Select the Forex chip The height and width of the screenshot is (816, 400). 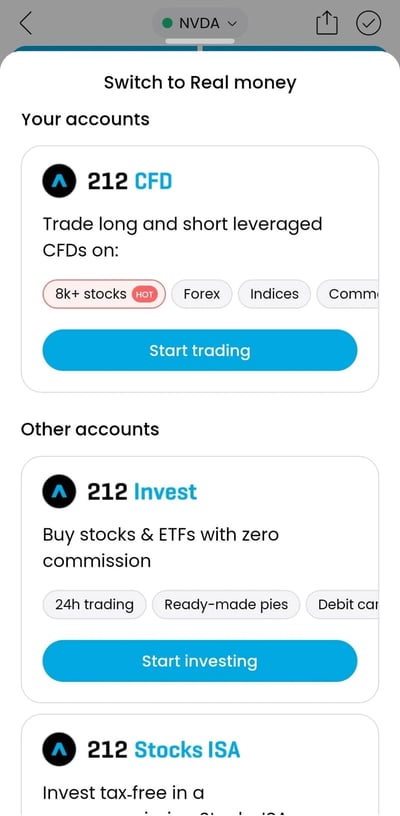[202, 294]
